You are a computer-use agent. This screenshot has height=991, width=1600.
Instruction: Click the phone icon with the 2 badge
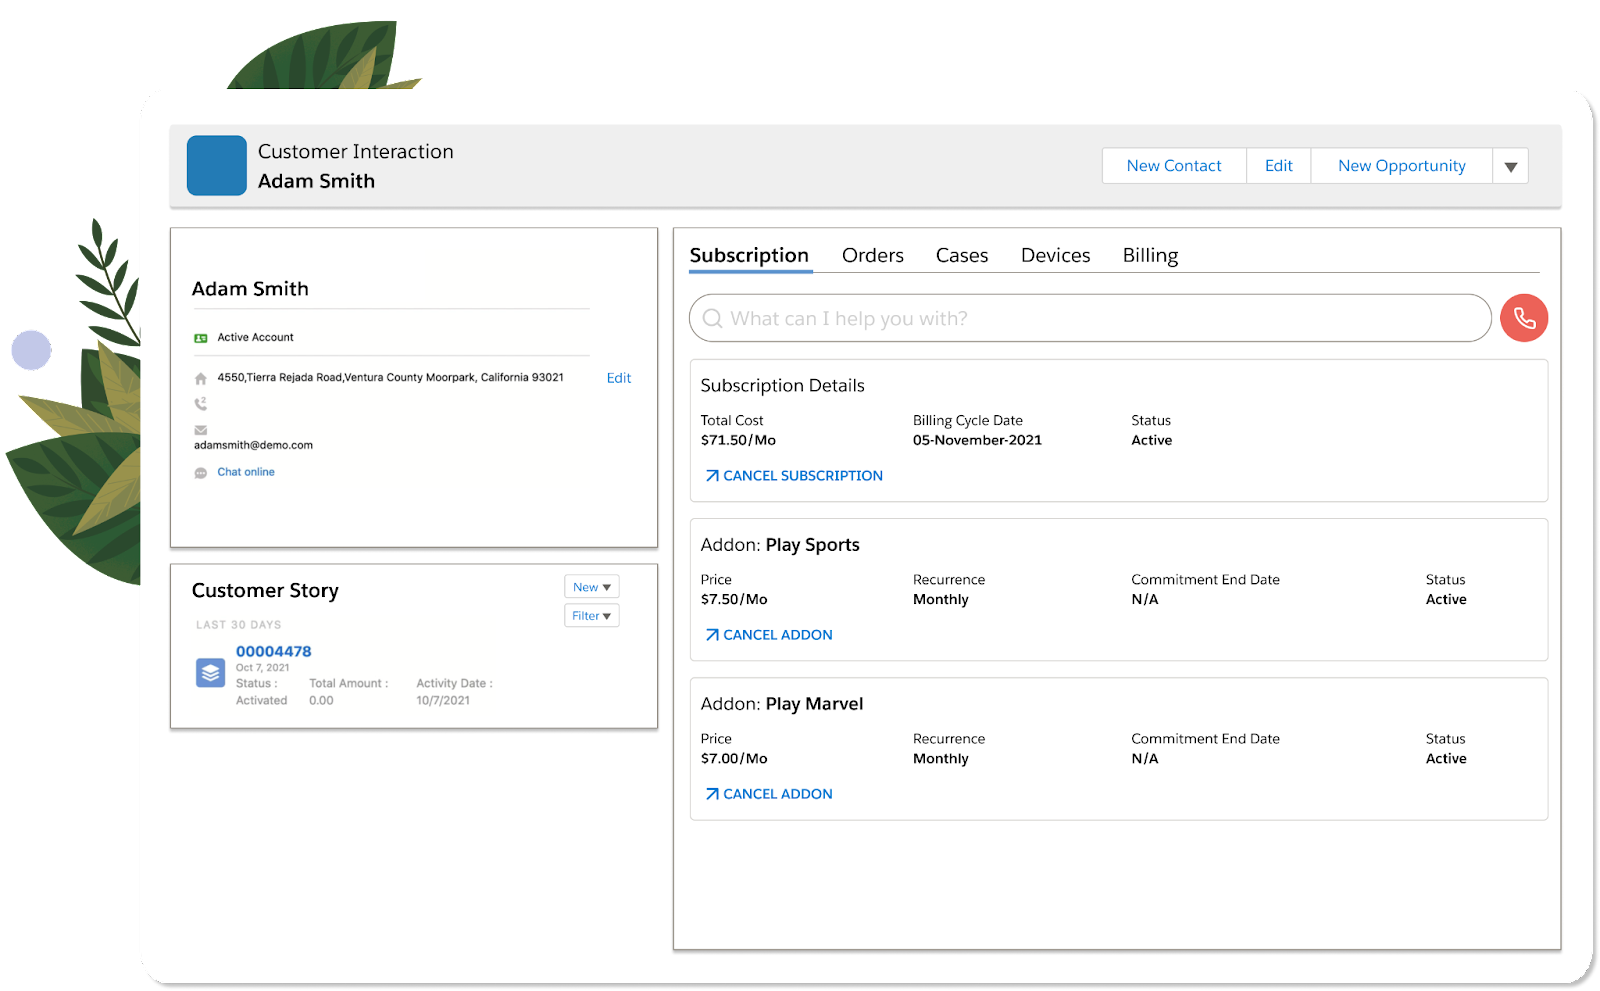(200, 406)
